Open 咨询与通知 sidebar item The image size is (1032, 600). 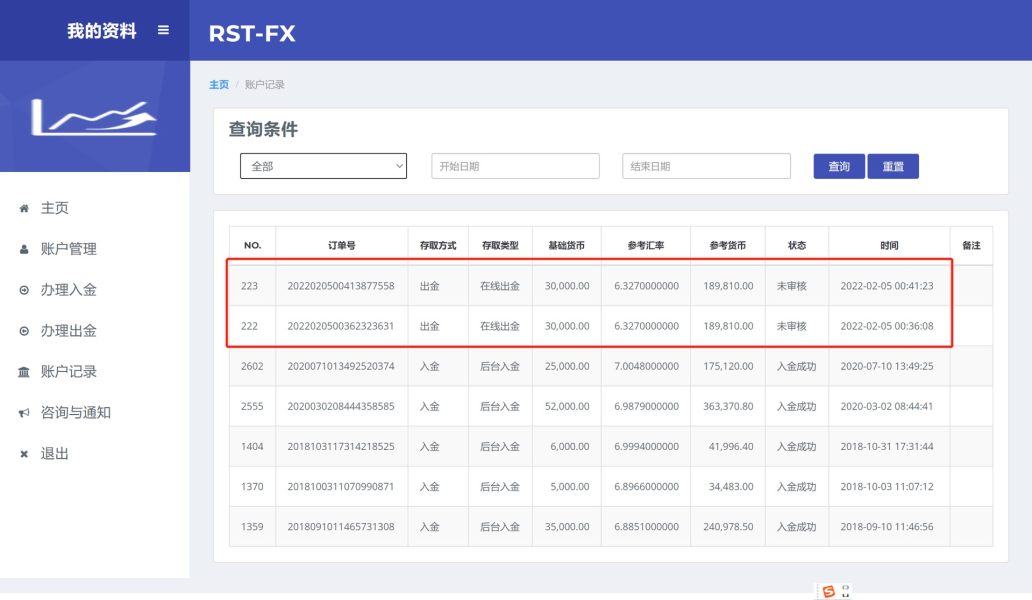point(76,412)
